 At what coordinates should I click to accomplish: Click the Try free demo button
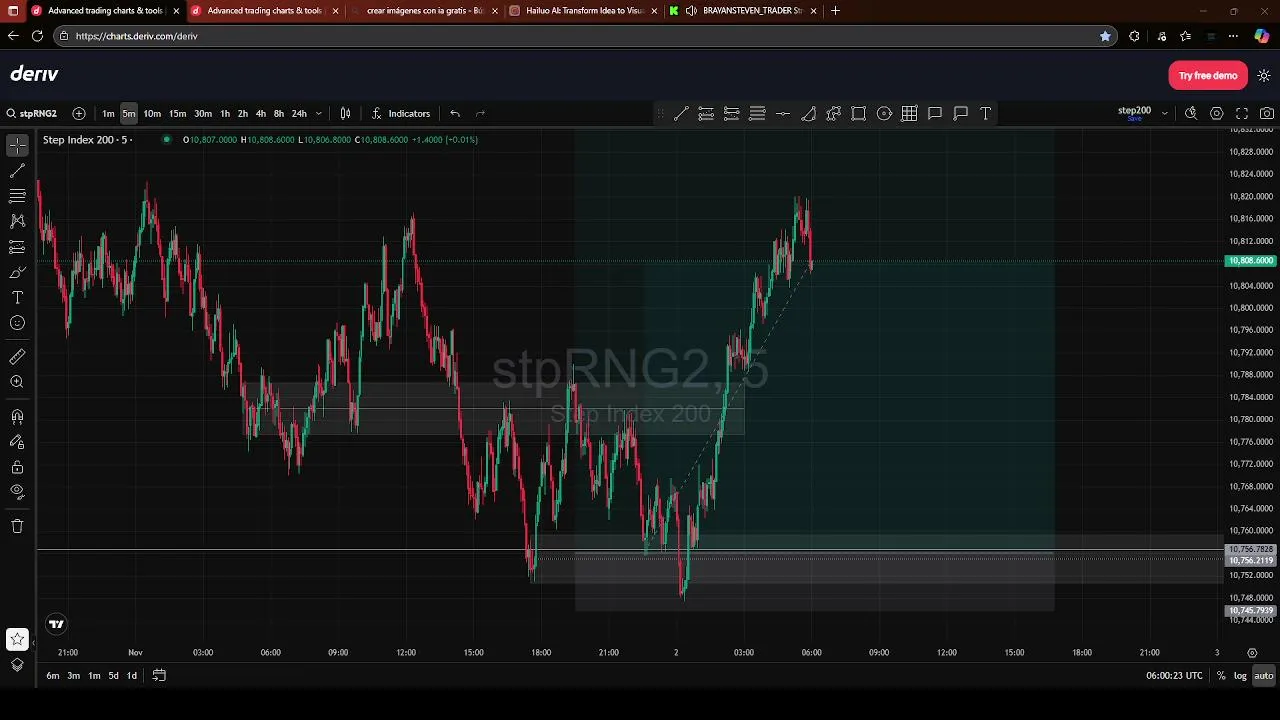pos(1208,75)
